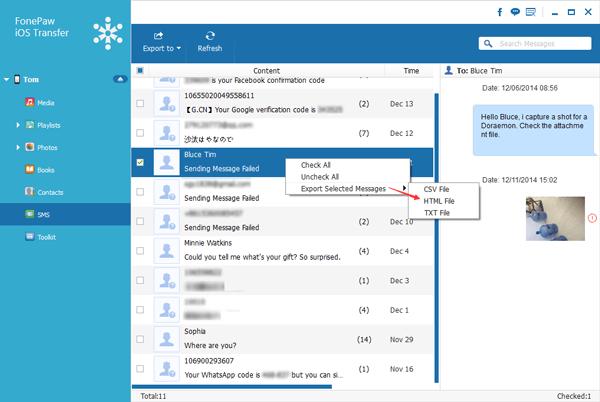Check the Dec 3 message checkbox
Viewport: 600px width, 402px height.
[x=140, y=280]
